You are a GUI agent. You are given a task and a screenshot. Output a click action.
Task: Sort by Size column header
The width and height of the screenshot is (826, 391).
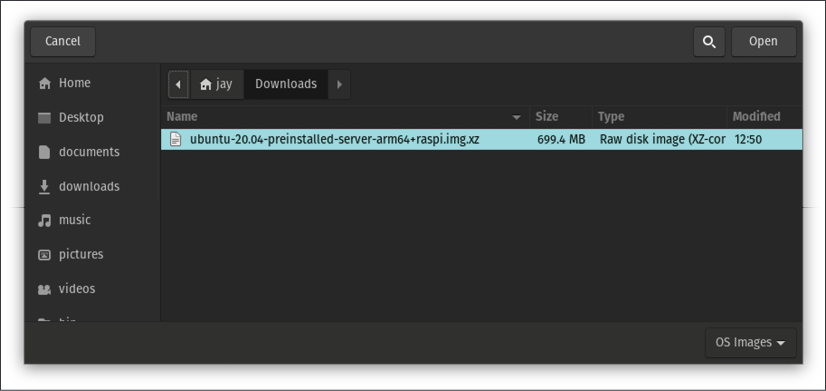(560, 116)
